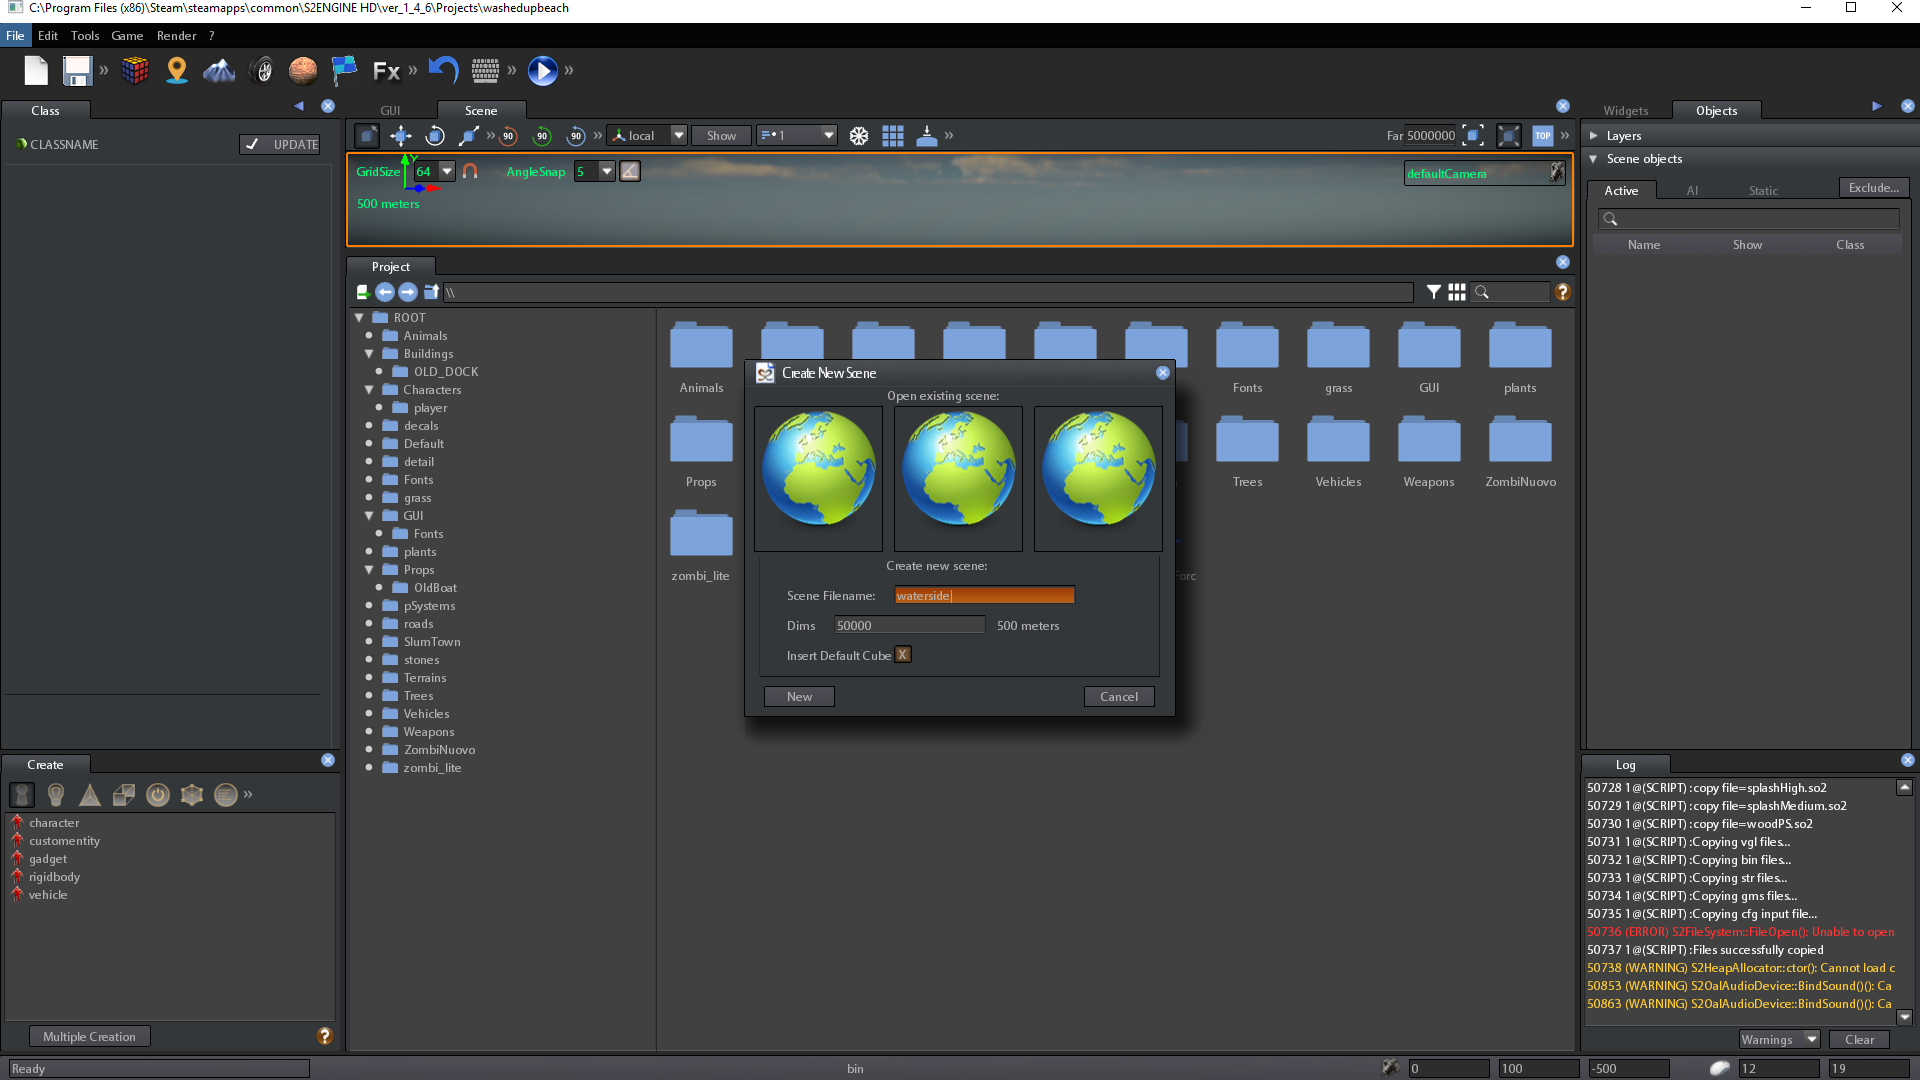The height and width of the screenshot is (1080, 1920).
Task: Toggle the Insert Default Cube checkbox
Action: (903, 655)
